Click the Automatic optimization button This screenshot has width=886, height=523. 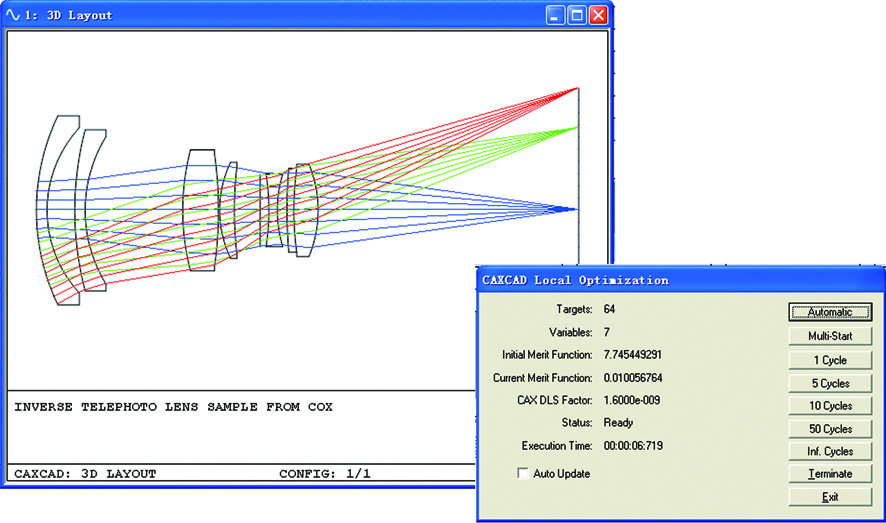(x=829, y=312)
